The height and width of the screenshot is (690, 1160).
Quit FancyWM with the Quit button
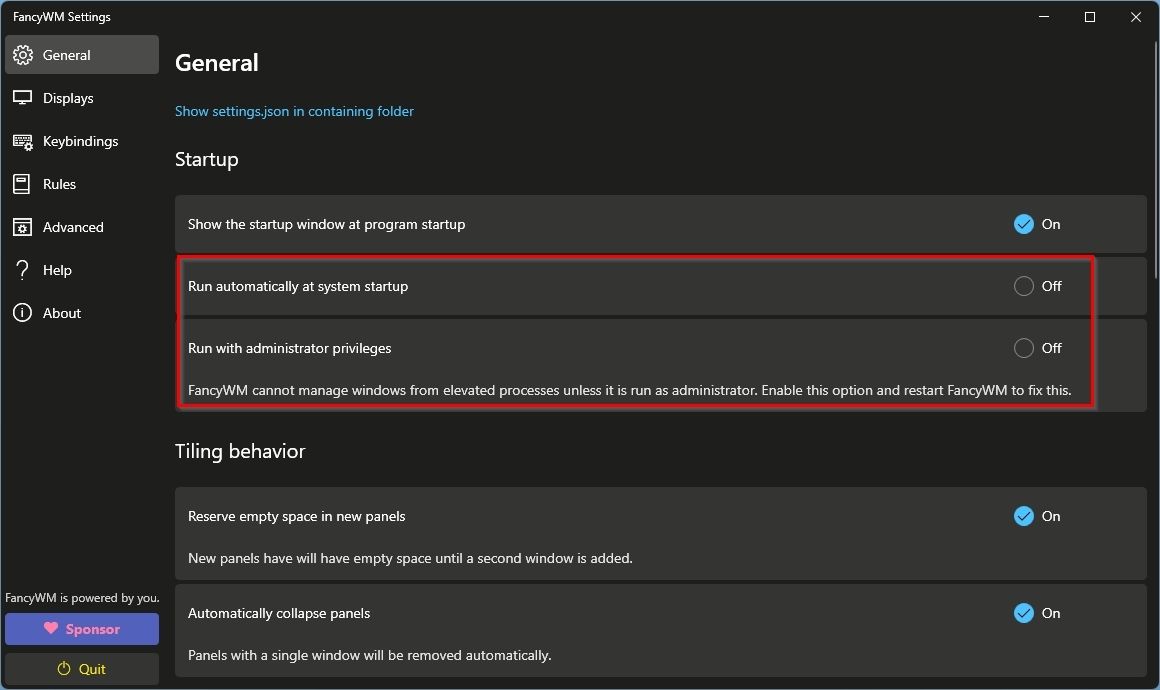pyautogui.click(x=81, y=668)
